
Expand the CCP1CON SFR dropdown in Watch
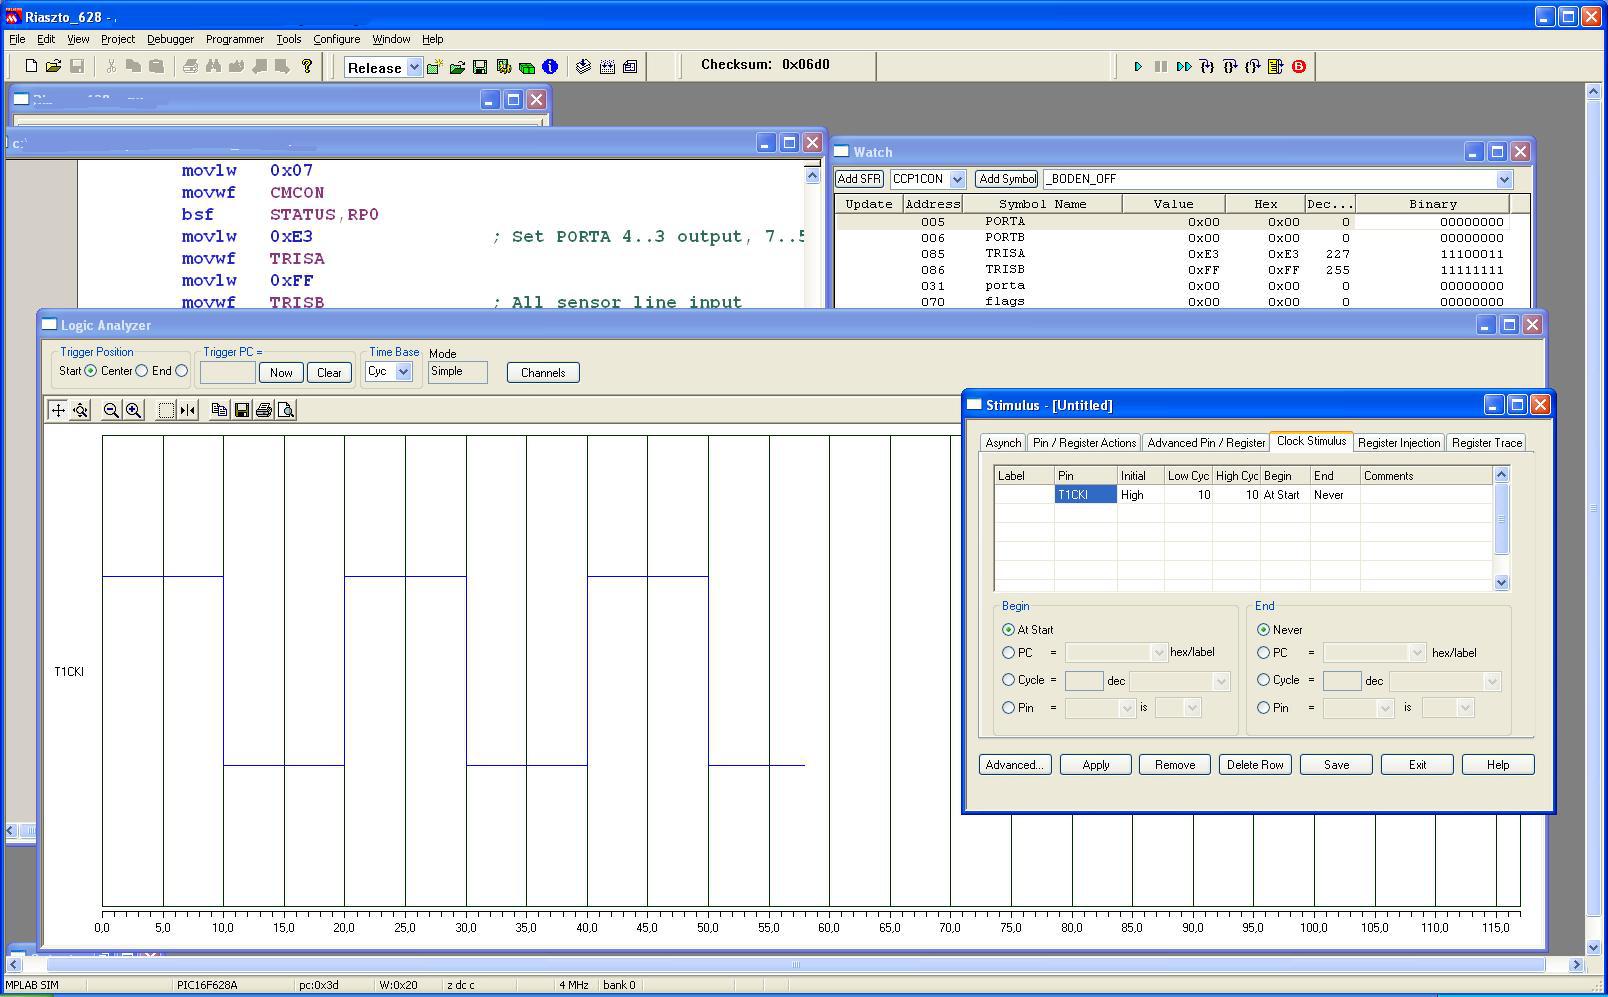[x=957, y=179]
